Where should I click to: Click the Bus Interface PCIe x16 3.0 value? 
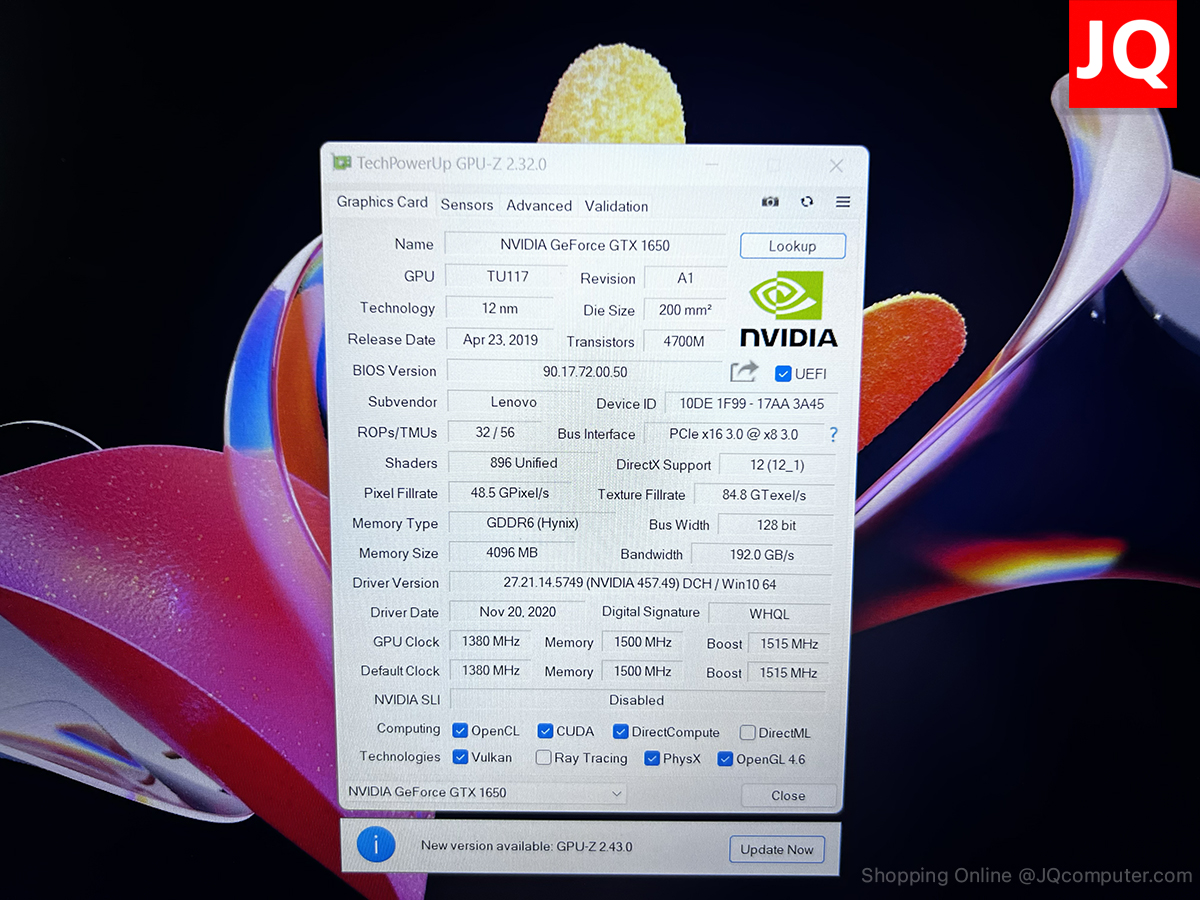[734, 435]
